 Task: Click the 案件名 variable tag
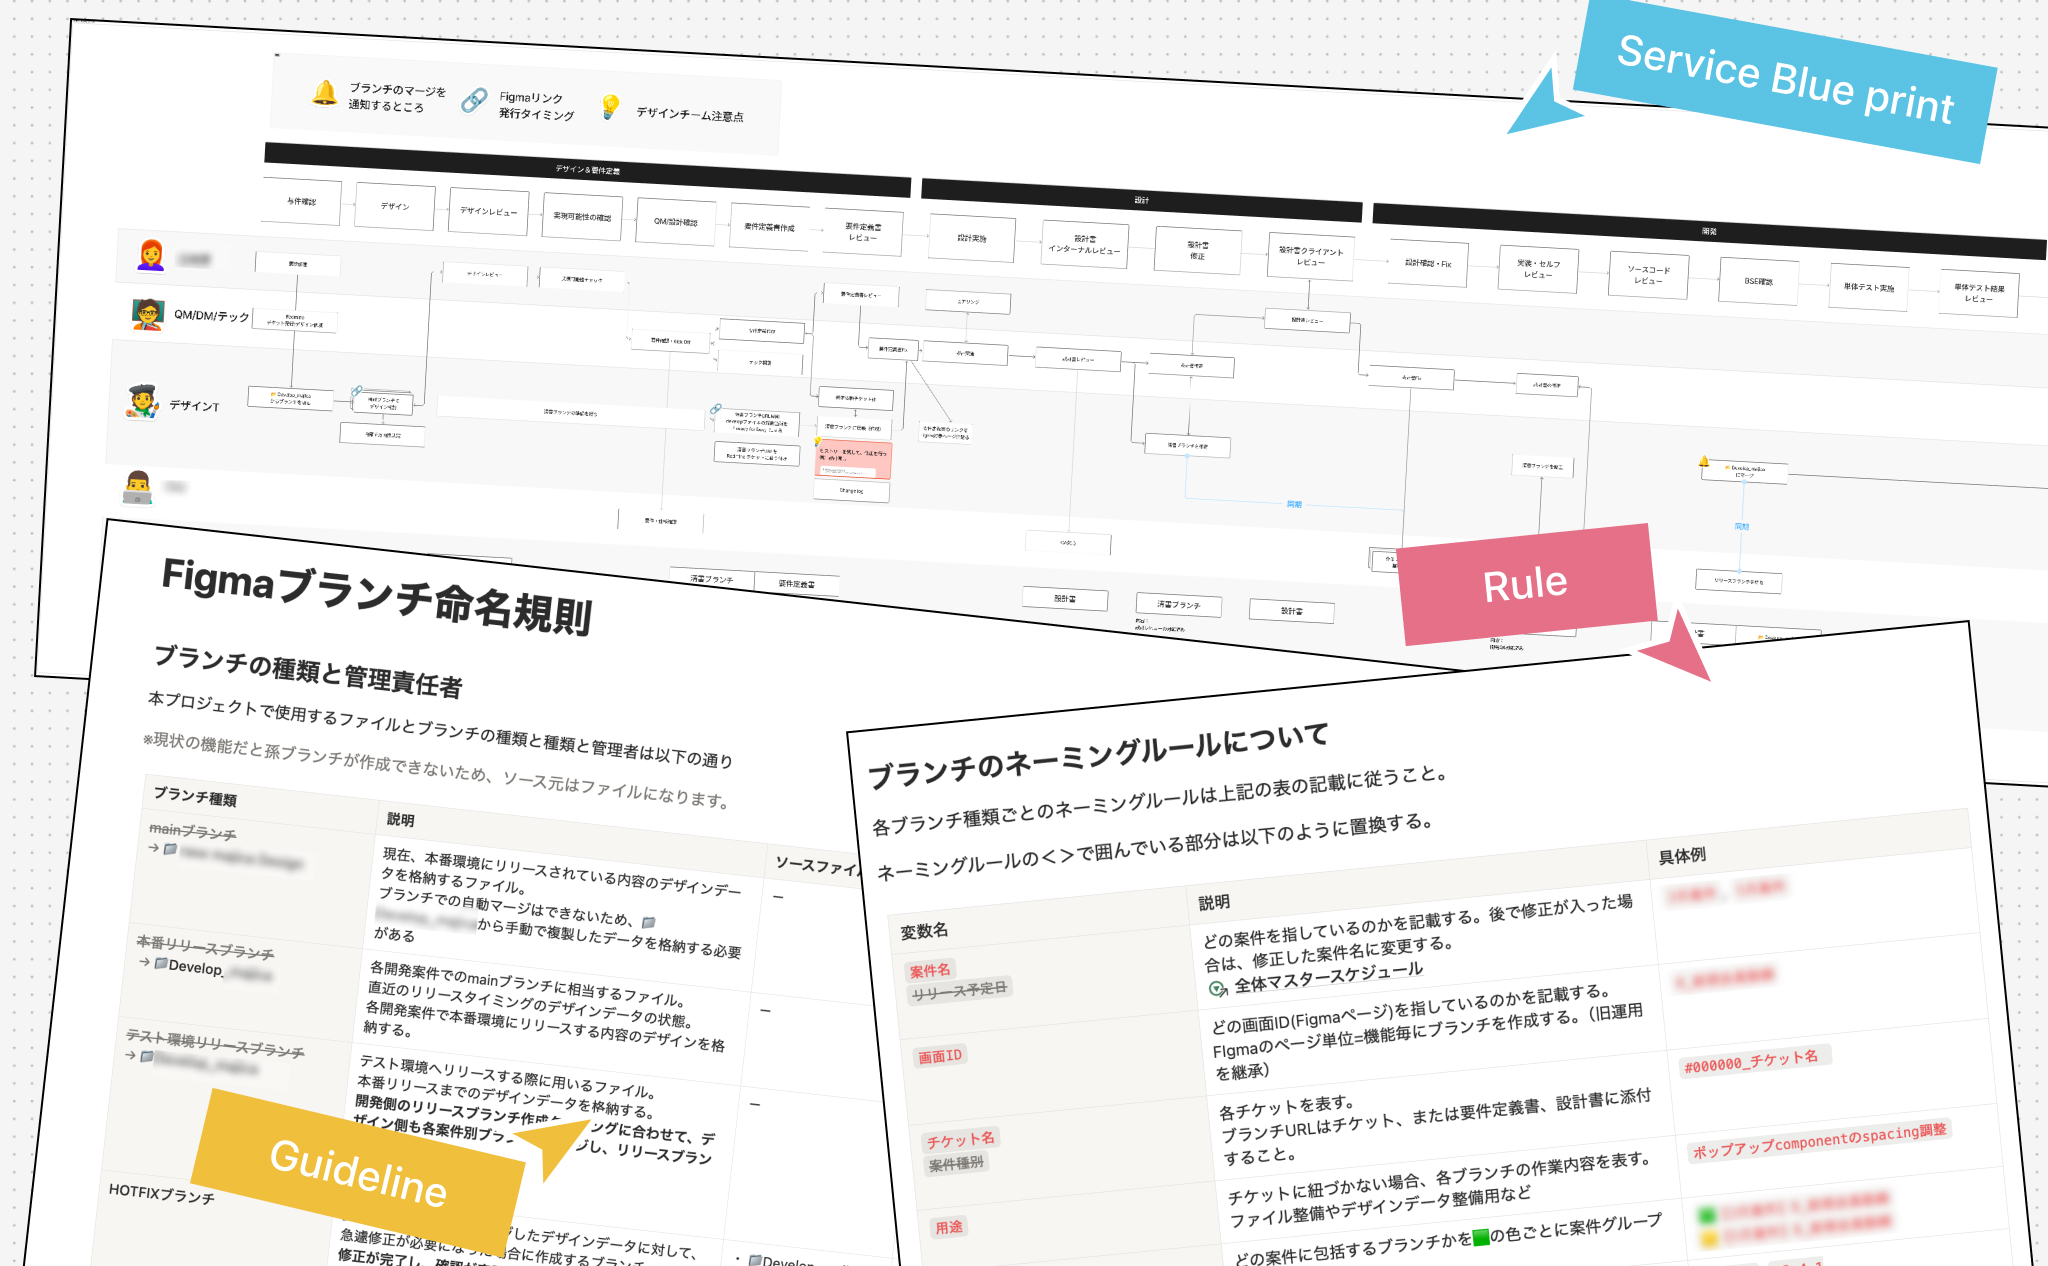[x=930, y=970]
